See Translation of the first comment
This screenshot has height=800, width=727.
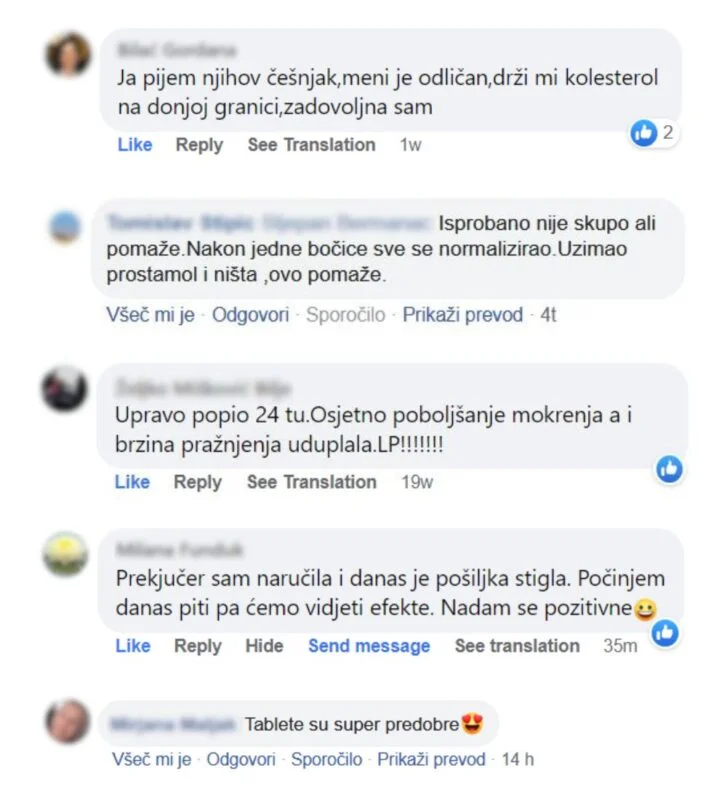pos(311,145)
